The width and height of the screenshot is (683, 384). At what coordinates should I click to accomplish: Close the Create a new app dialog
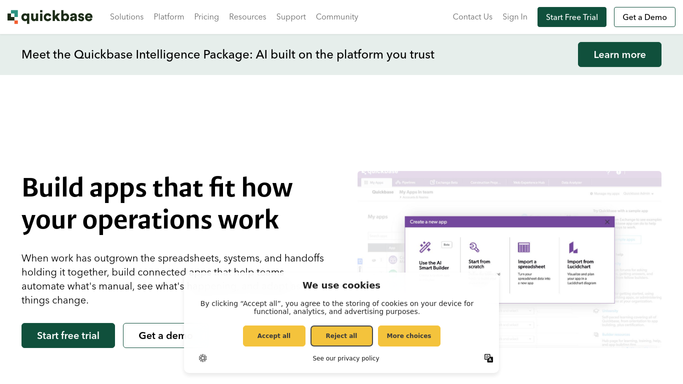coord(607,222)
